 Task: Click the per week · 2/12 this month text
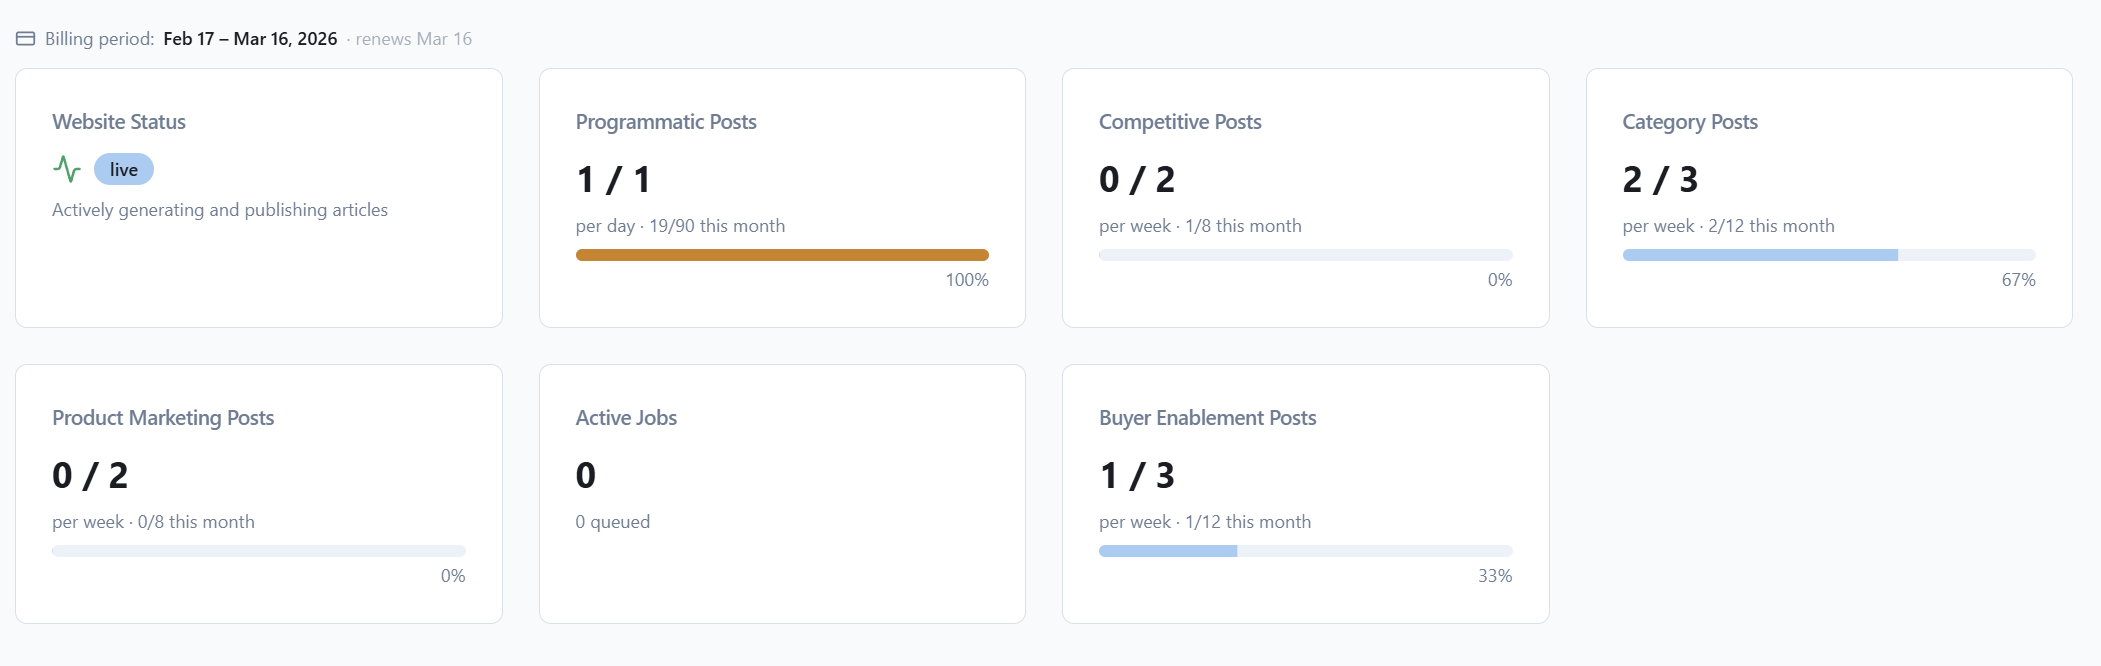pyautogui.click(x=1729, y=226)
